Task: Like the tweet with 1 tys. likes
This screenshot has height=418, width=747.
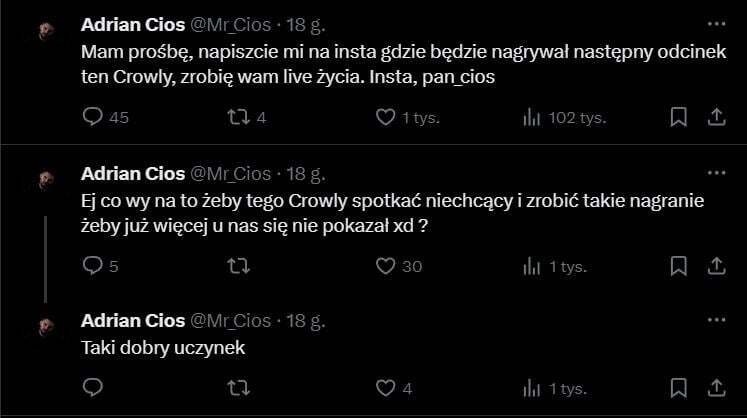Action: pos(385,117)
